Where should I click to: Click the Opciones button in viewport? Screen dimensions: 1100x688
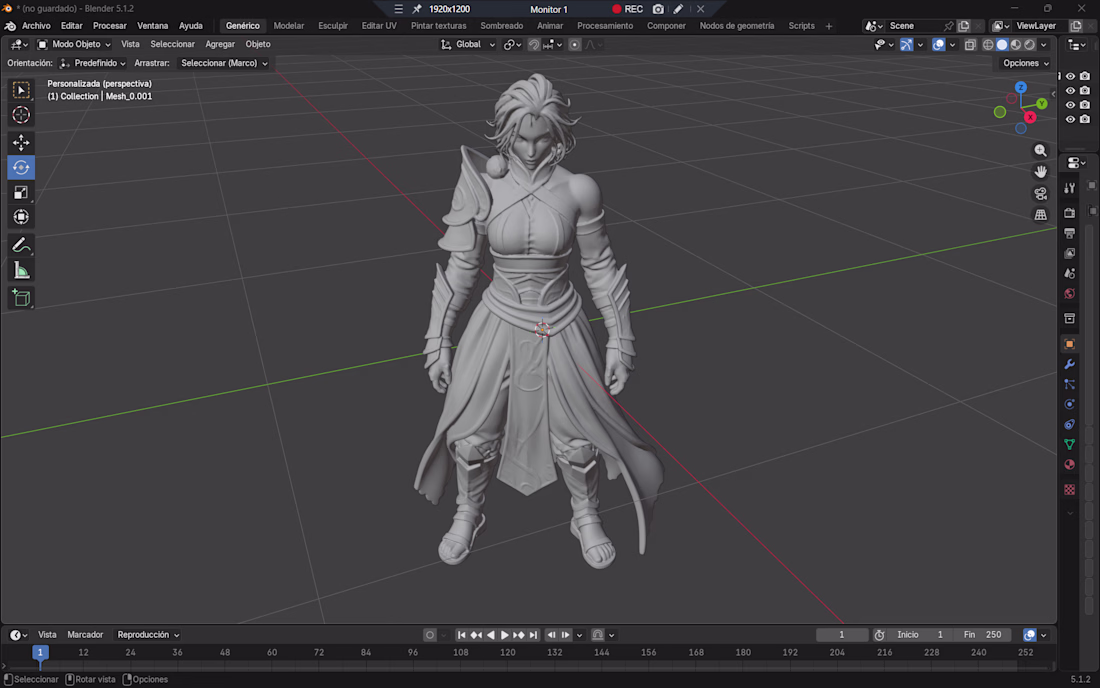tap(1026, 63)
